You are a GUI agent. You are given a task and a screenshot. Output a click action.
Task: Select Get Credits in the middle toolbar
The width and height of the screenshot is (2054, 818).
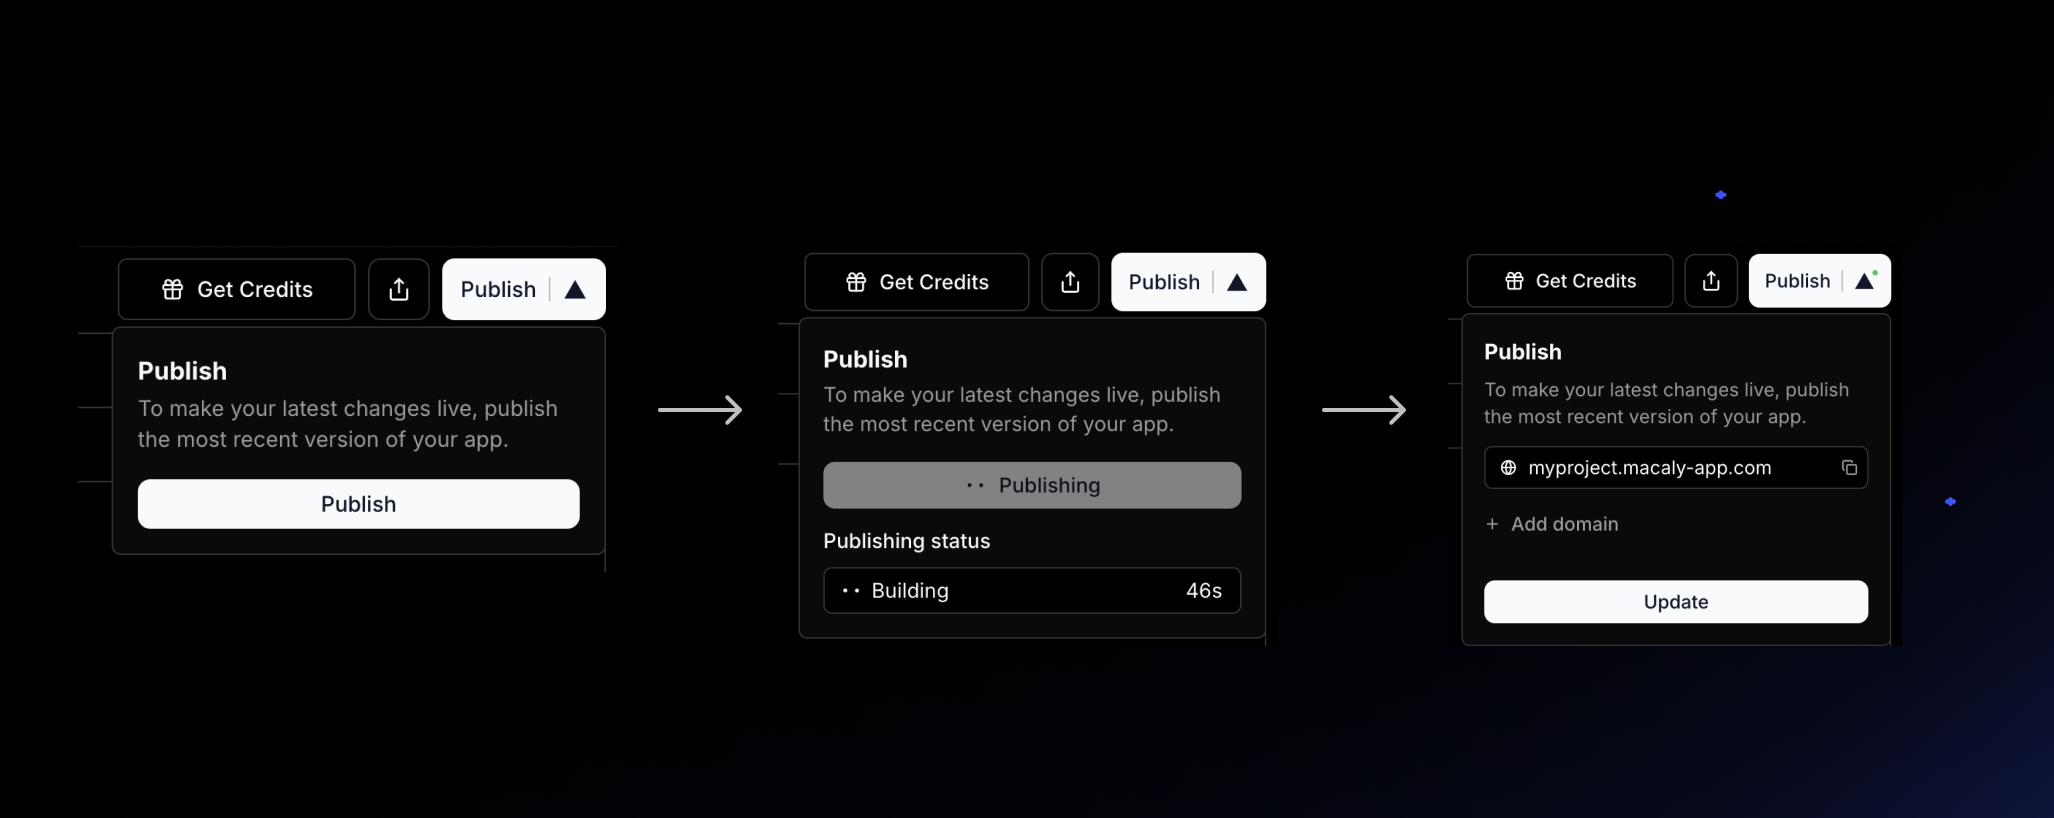tap(916, 282)
